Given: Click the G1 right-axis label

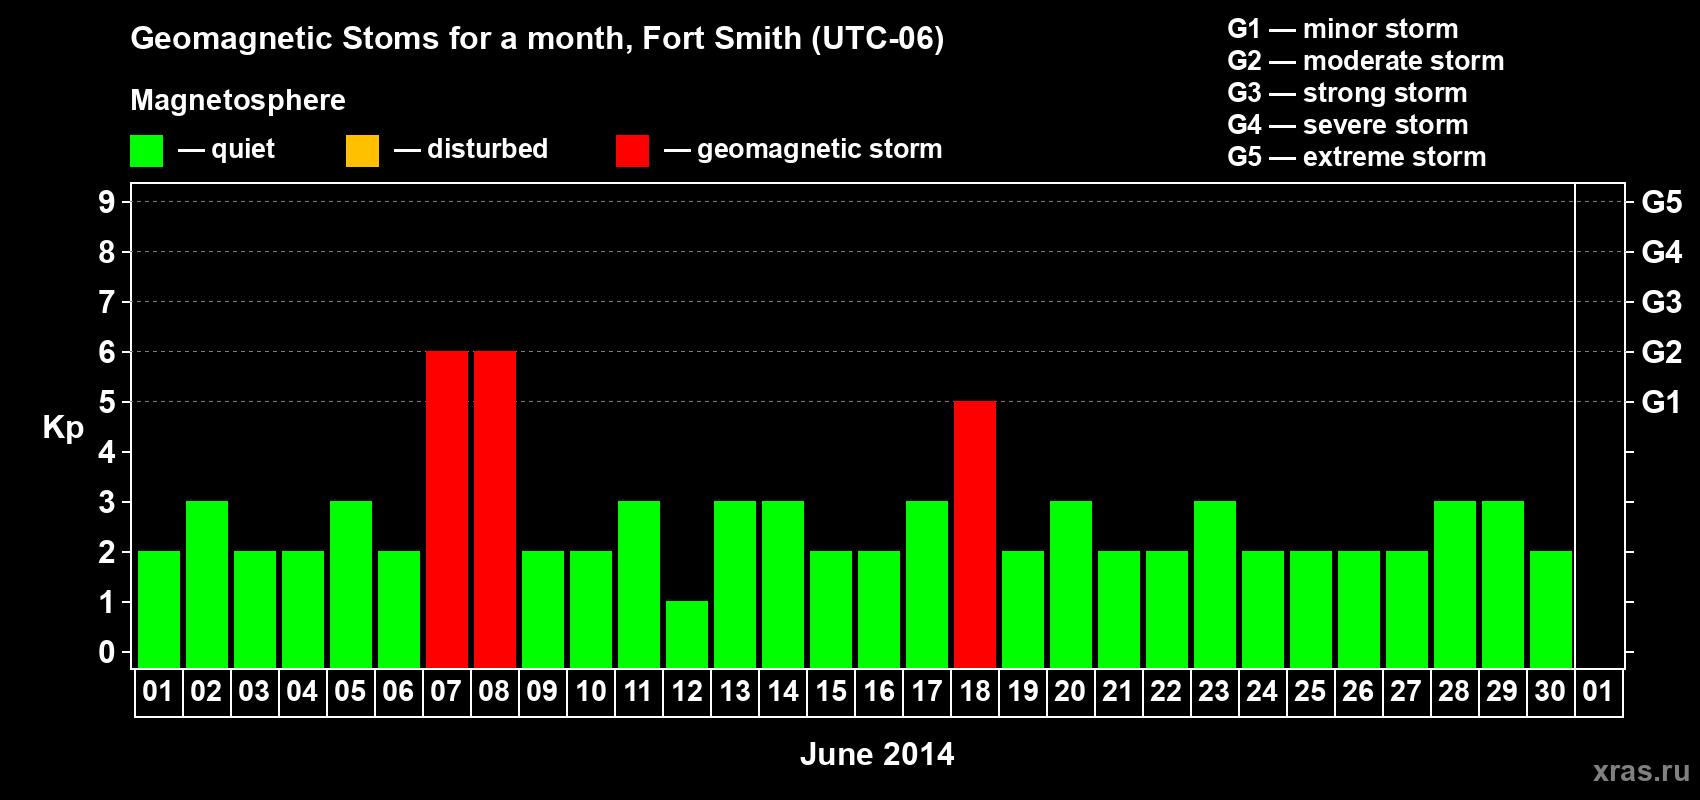Looking at the screenshot, I should point(1661,402).
